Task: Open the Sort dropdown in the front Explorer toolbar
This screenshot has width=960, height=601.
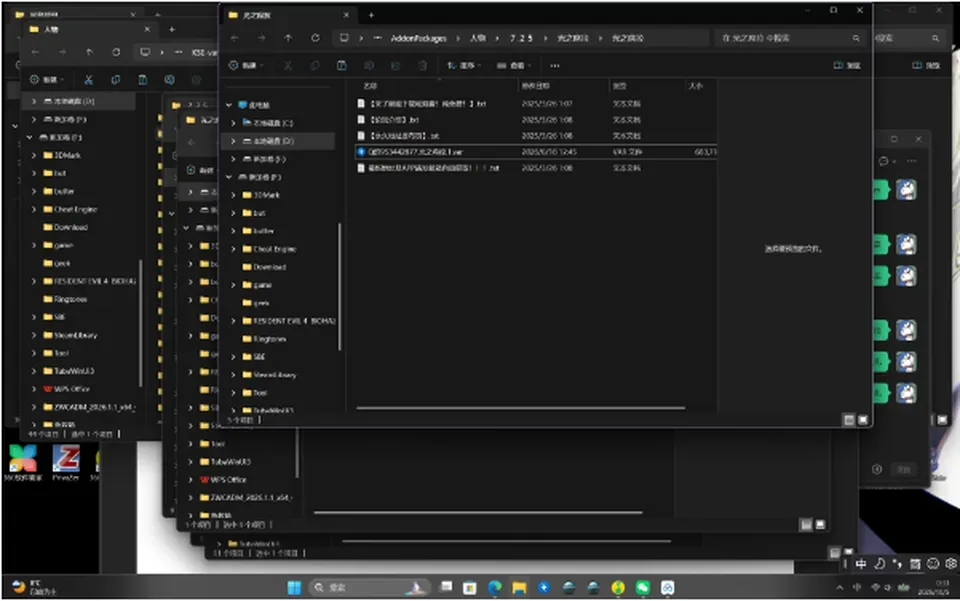Action: [463, 65]
